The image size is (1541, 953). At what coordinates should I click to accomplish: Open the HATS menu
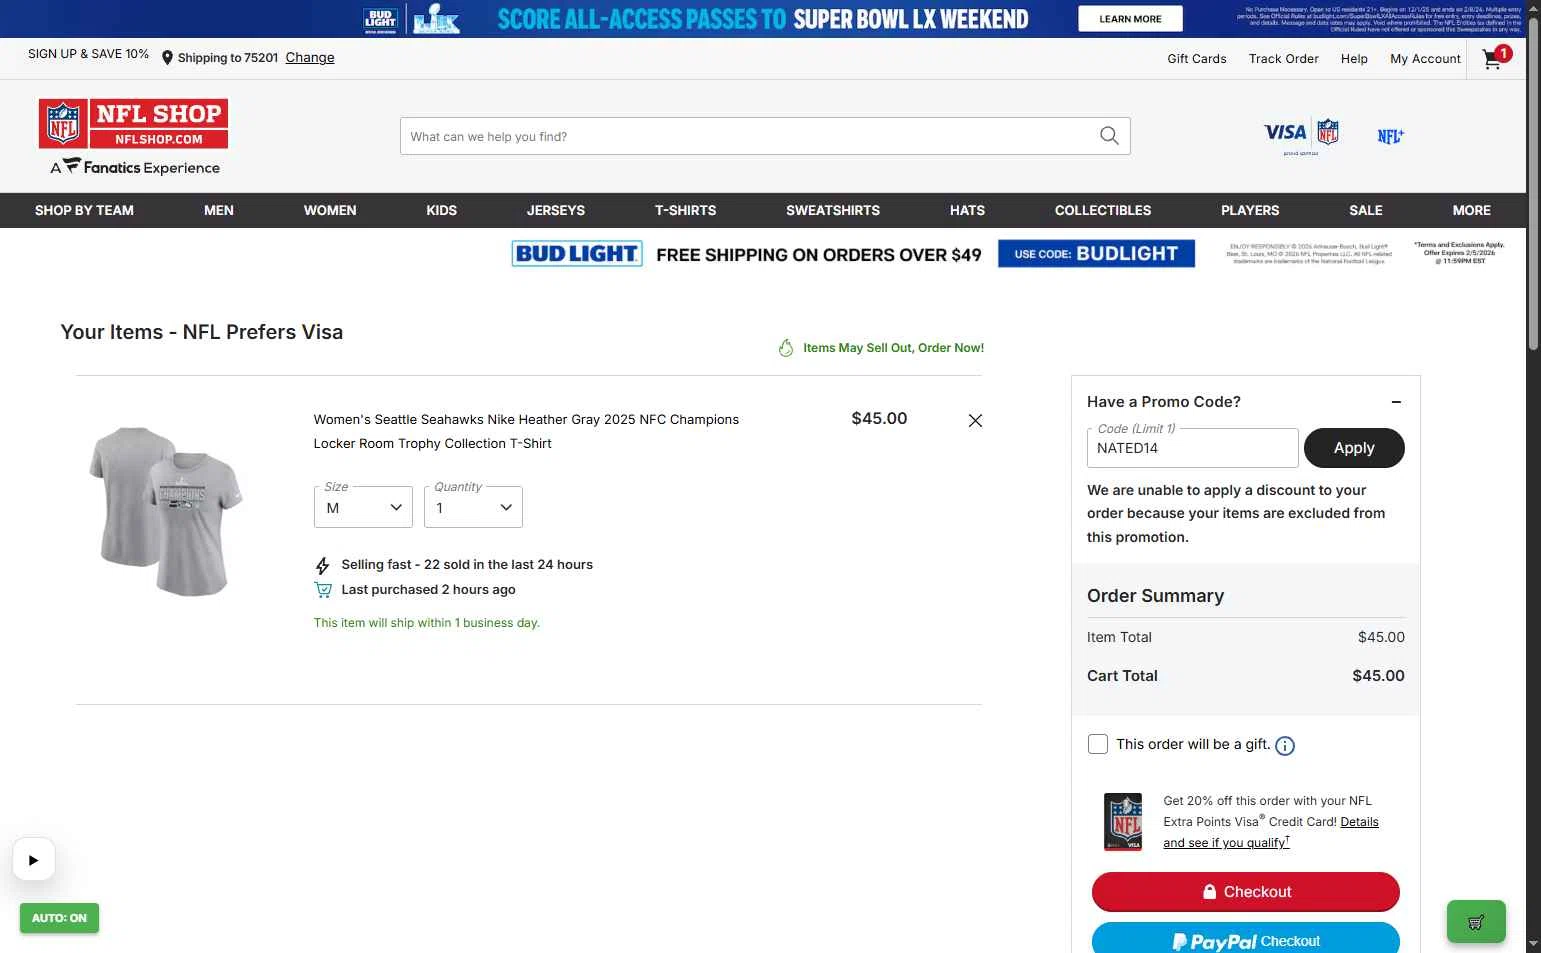[967, 210]
